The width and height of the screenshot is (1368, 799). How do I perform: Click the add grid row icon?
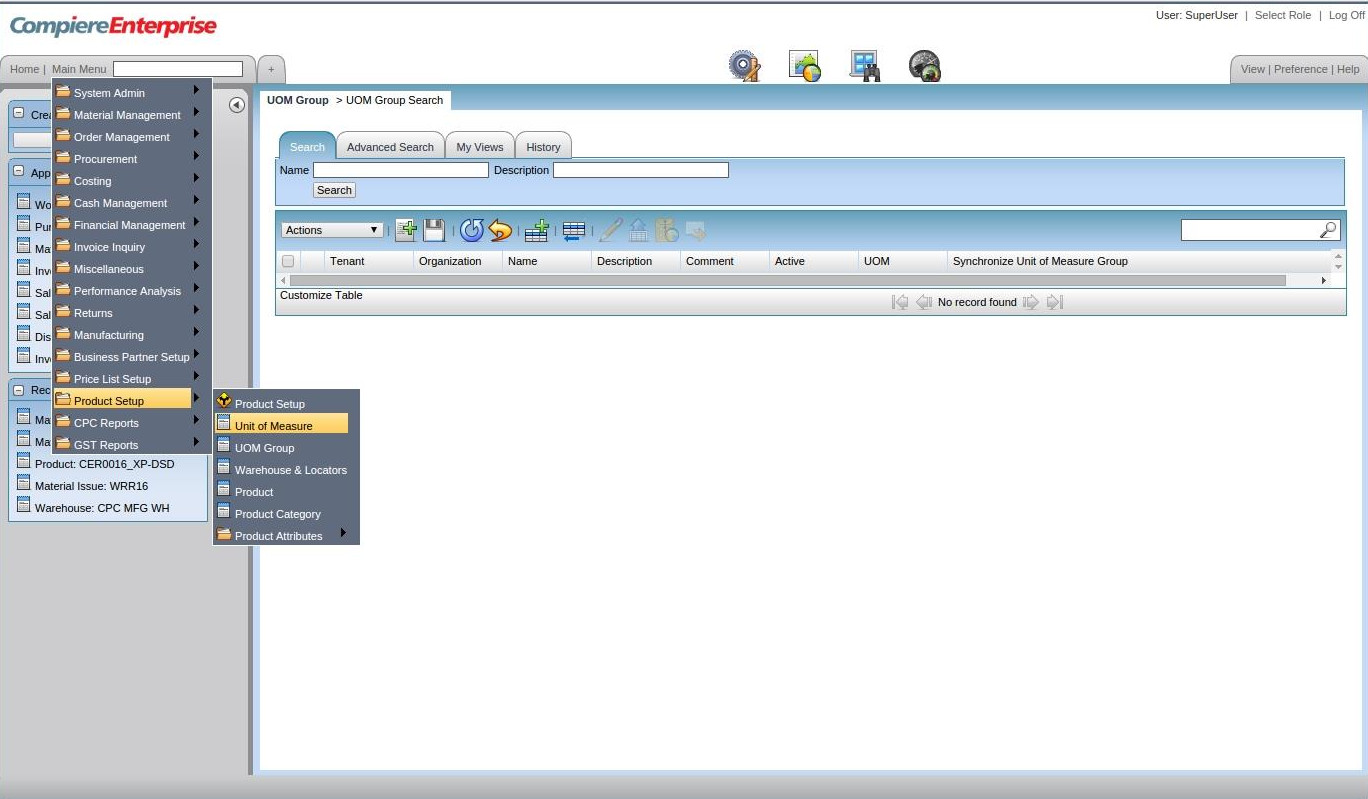[537, 230]
